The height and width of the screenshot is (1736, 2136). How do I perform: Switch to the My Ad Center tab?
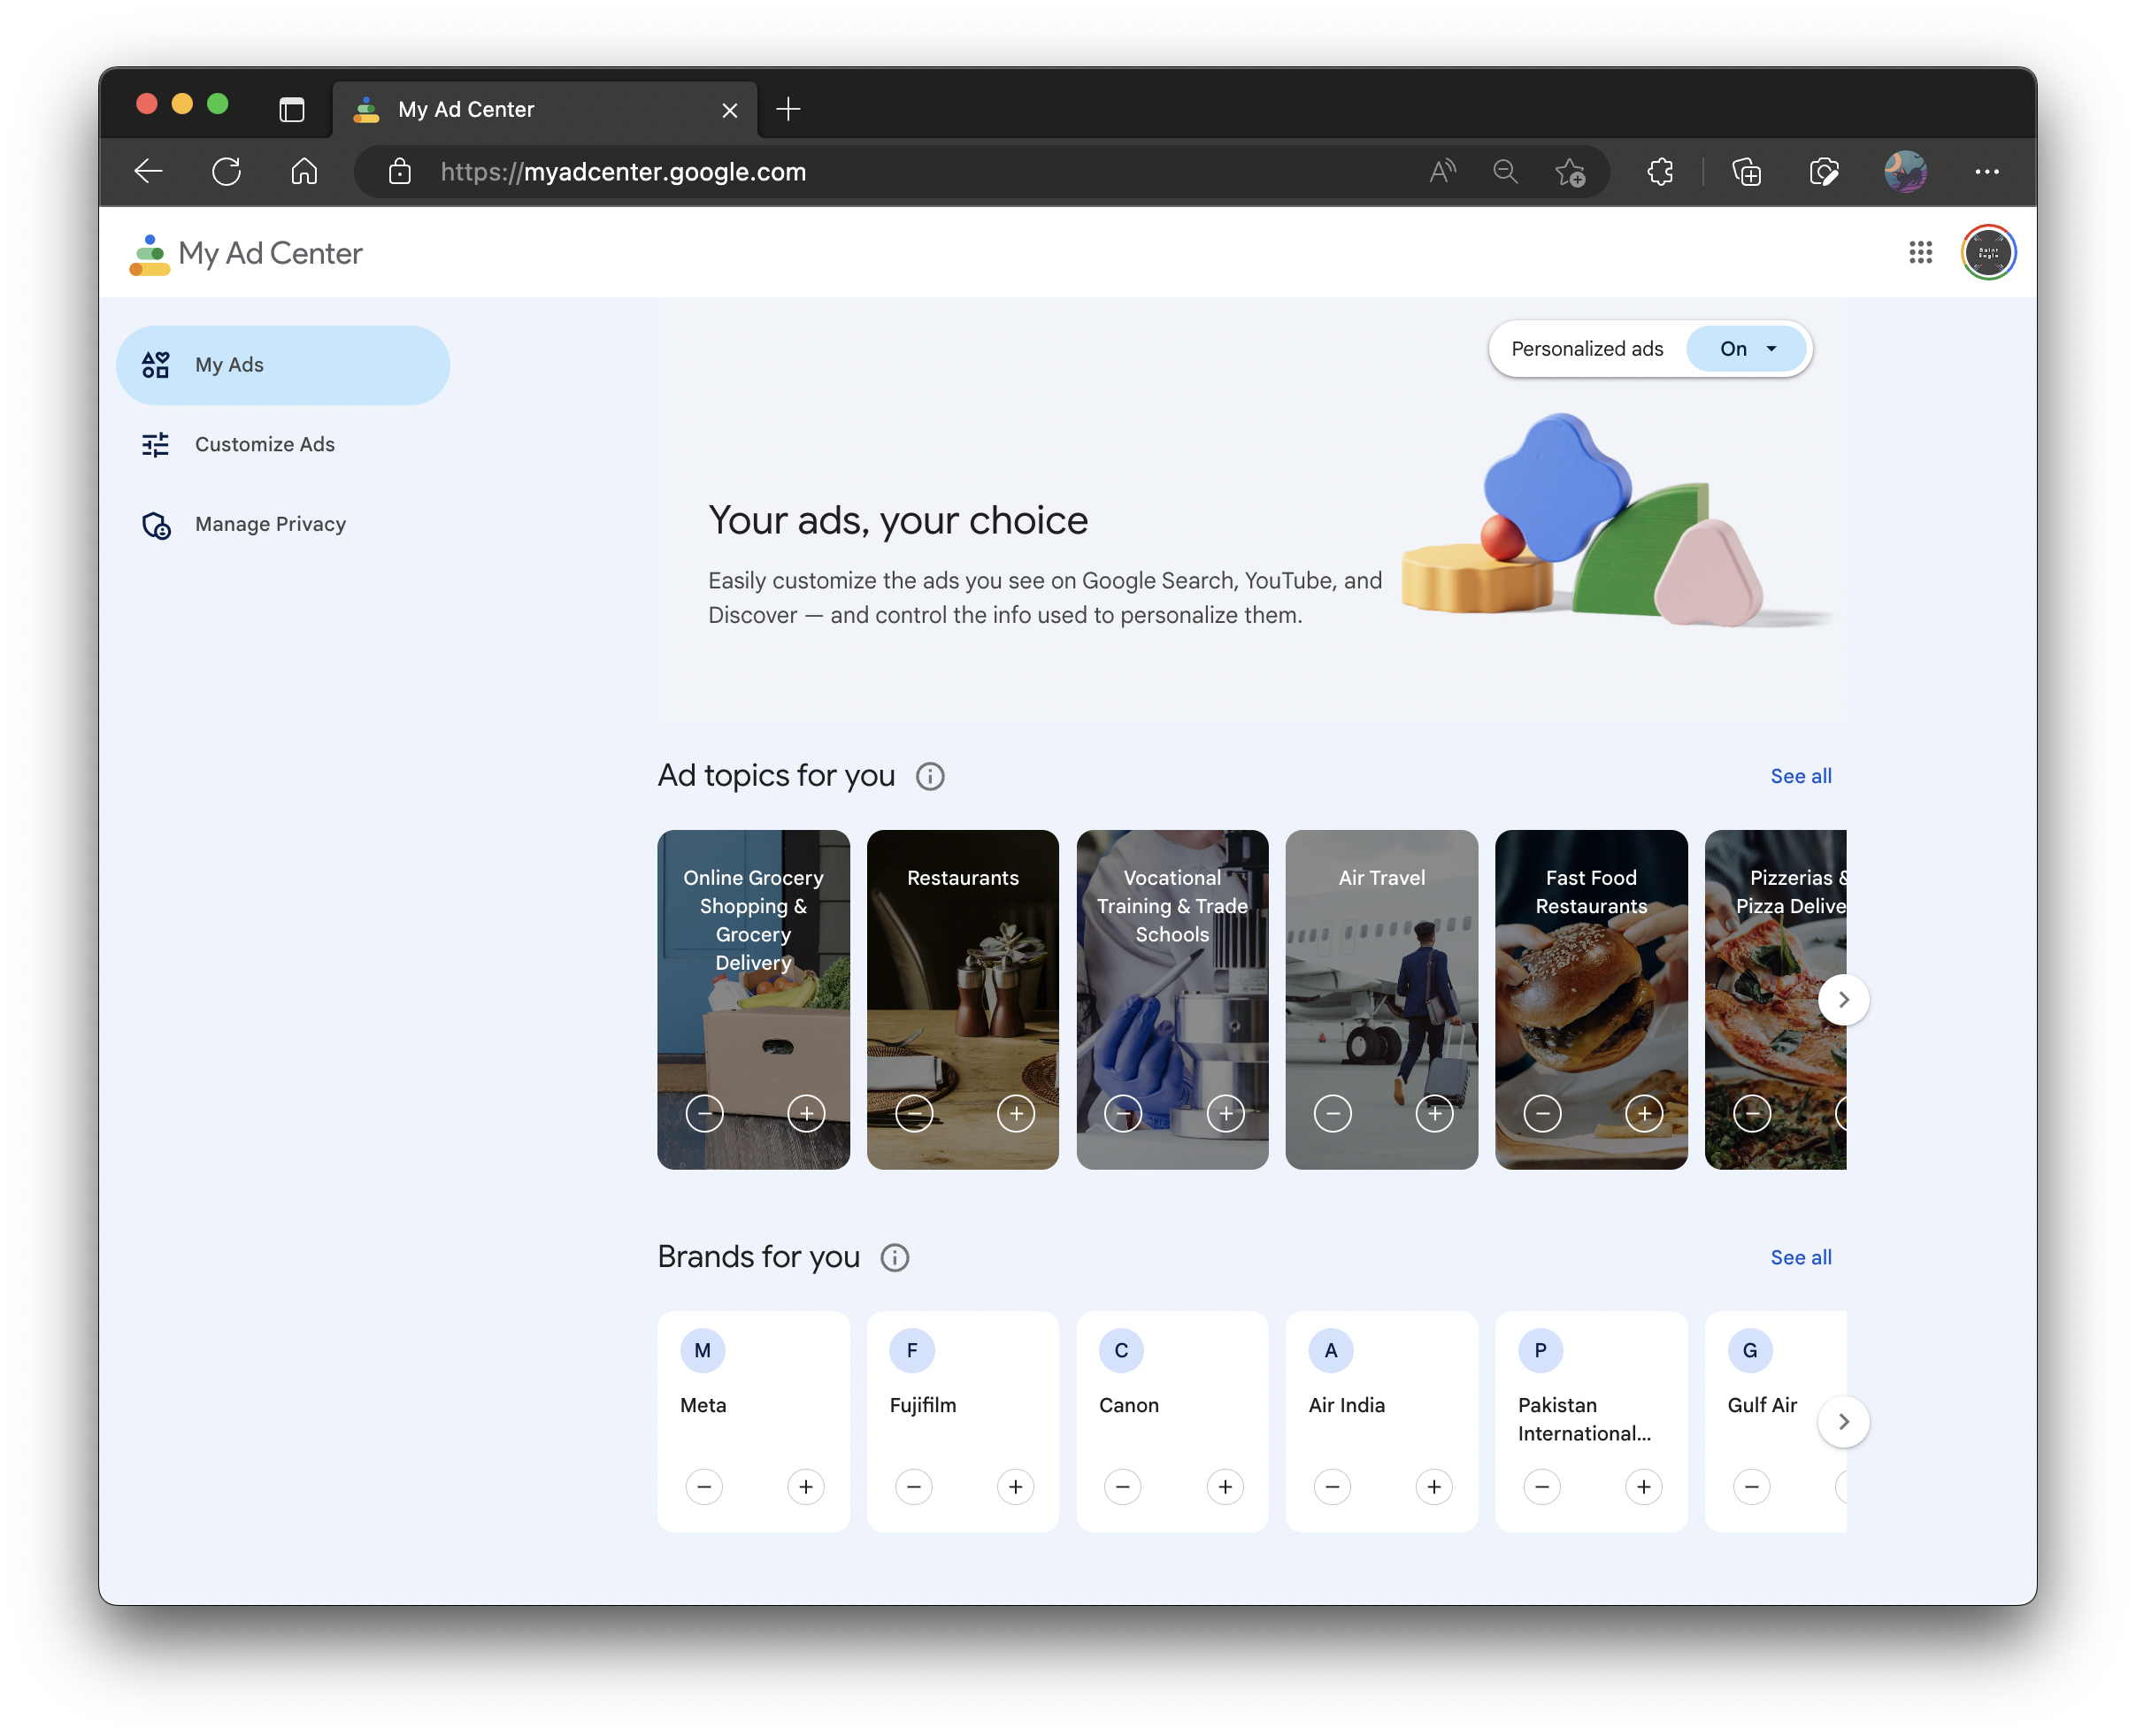tap(545, 110)
